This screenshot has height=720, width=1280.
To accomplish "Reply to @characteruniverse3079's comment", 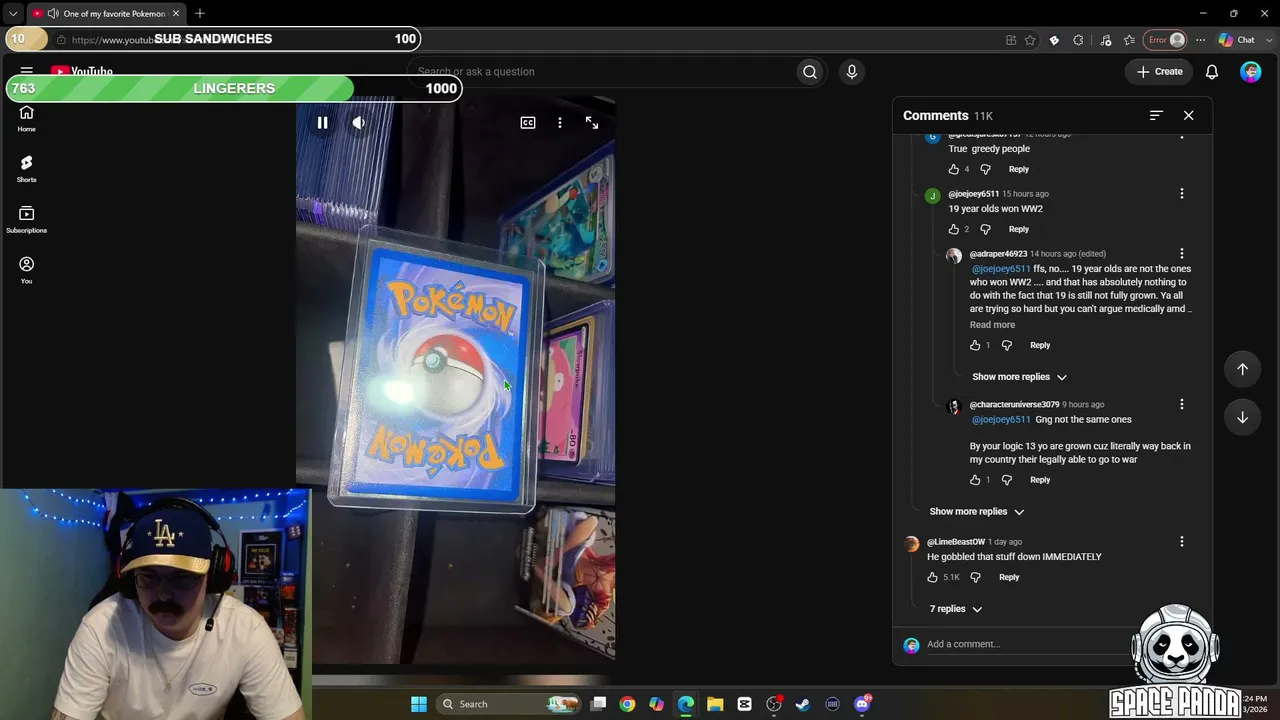I will point(1040,480).
